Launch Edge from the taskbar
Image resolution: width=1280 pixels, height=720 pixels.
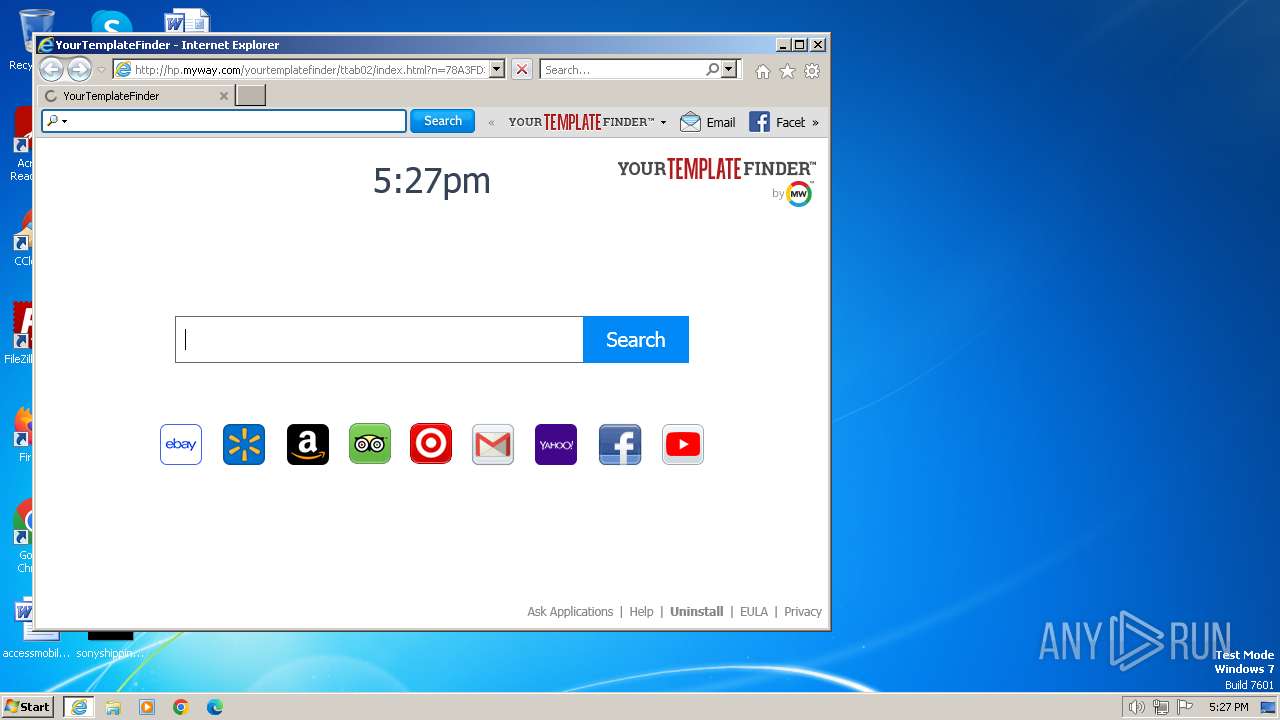[215, 707]
